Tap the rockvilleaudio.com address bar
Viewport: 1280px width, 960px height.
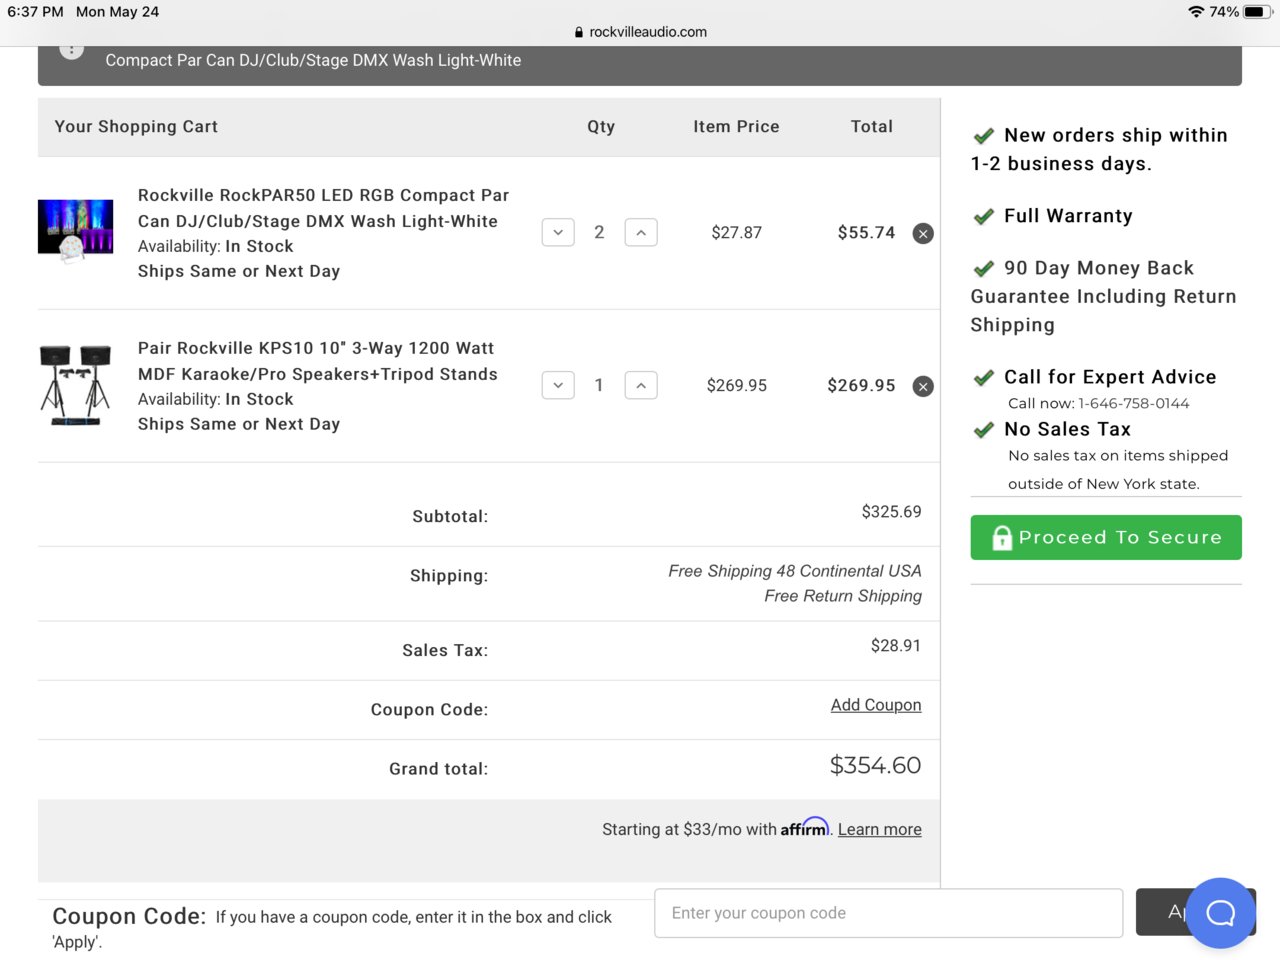(x=640, y=32)
